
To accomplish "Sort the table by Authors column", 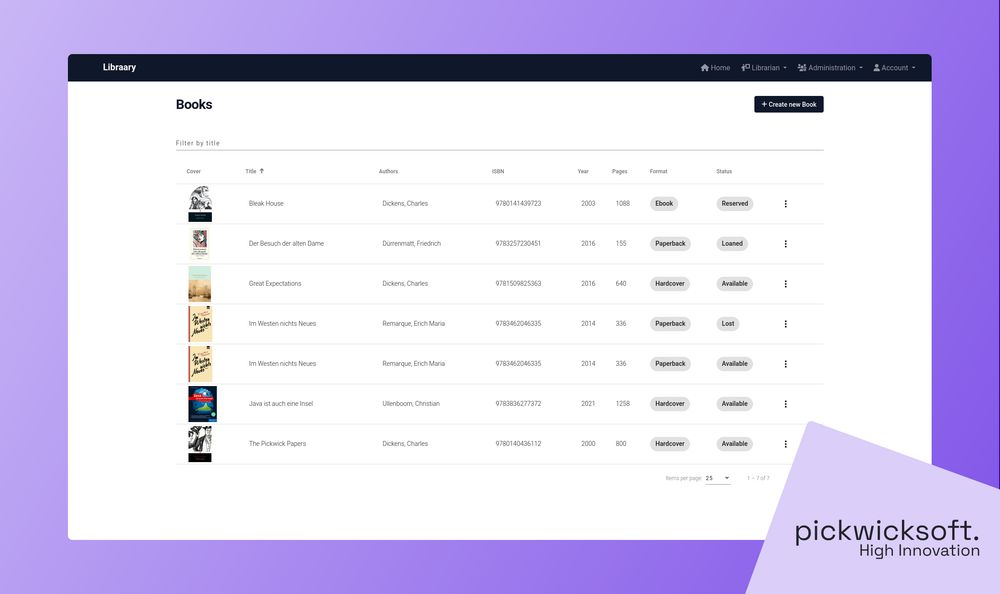I will click(x=388, y=171).
